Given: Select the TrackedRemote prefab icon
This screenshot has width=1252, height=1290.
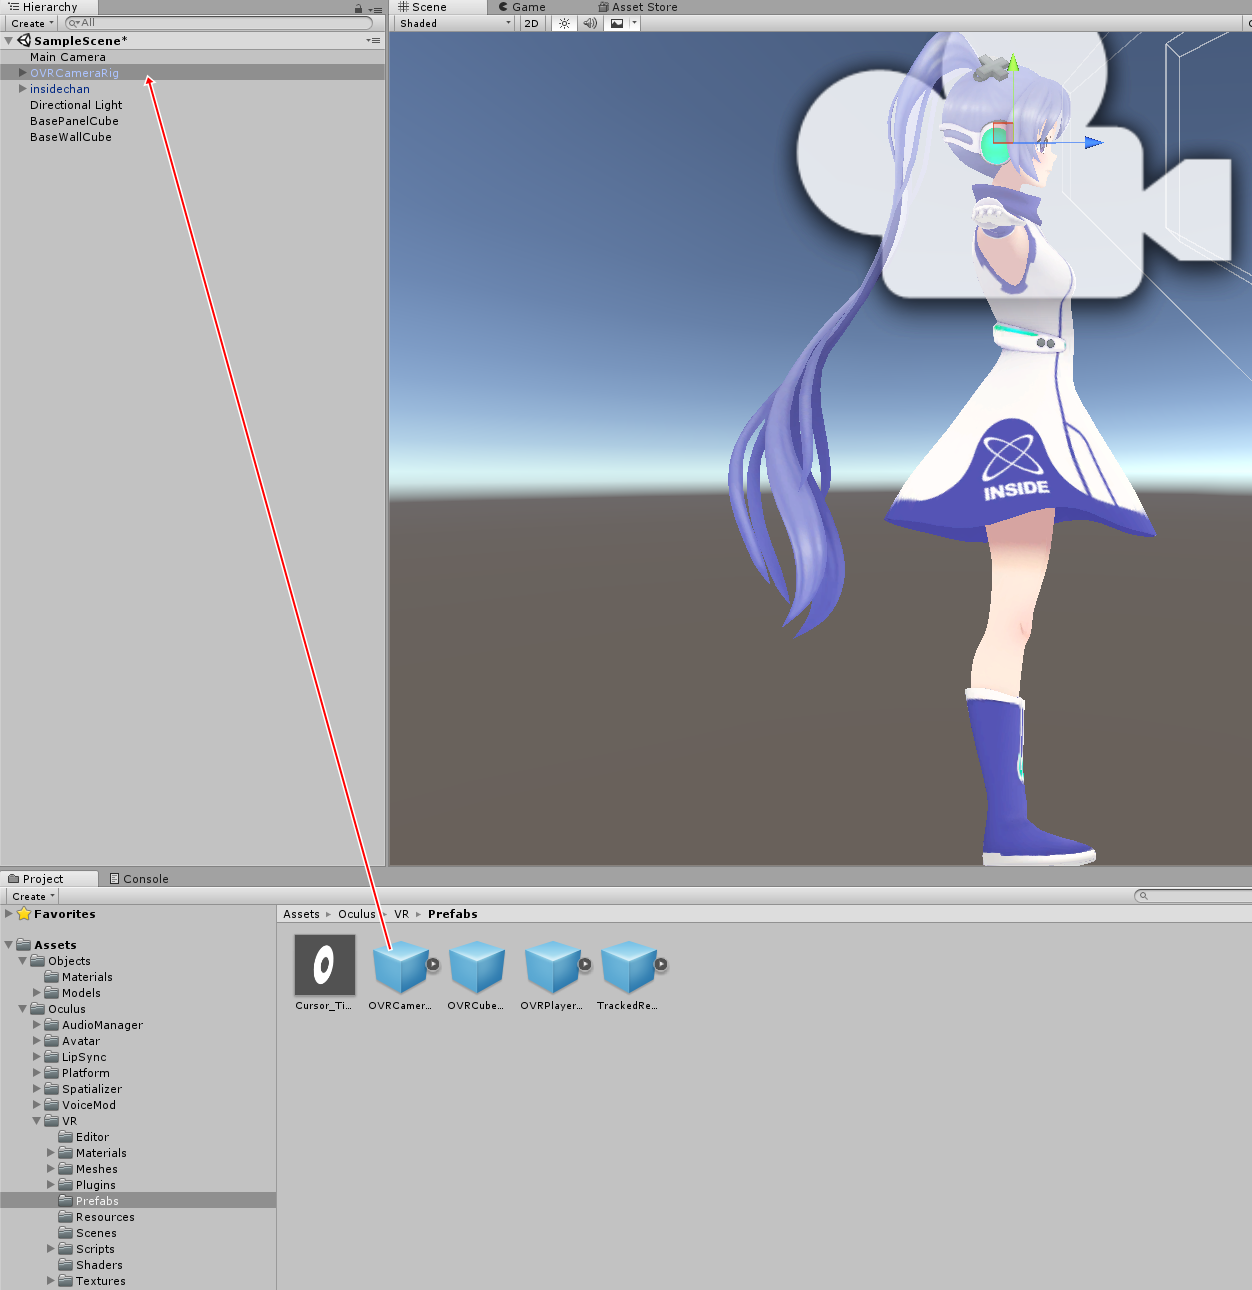Looking at the screenshot, I should [x=628, y=963].
